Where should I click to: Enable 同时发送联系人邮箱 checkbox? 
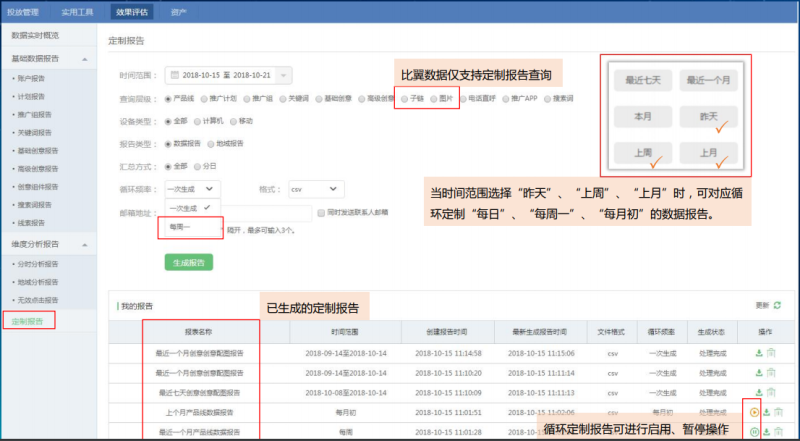pyautogui.click(x=319, y=213)
